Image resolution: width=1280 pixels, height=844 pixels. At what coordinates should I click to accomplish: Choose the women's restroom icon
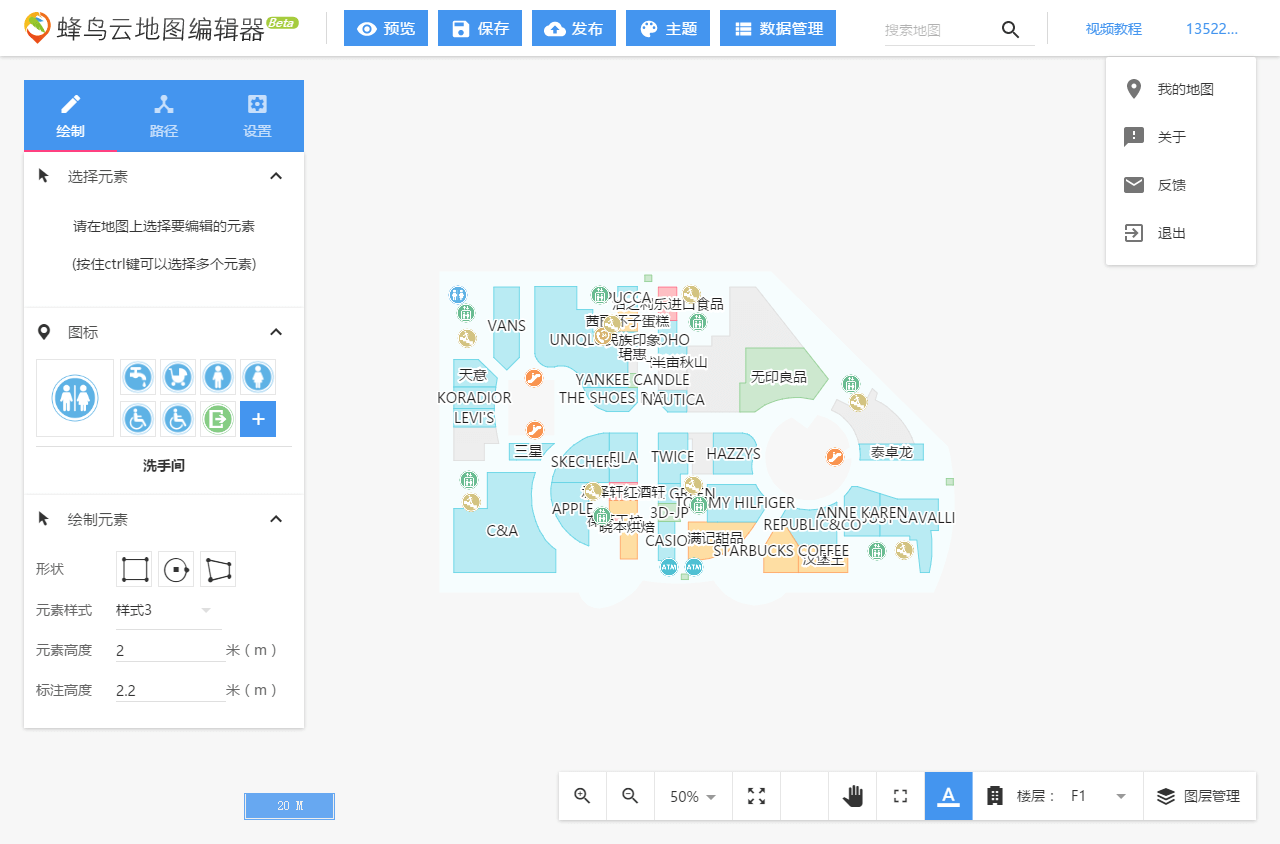258,377
